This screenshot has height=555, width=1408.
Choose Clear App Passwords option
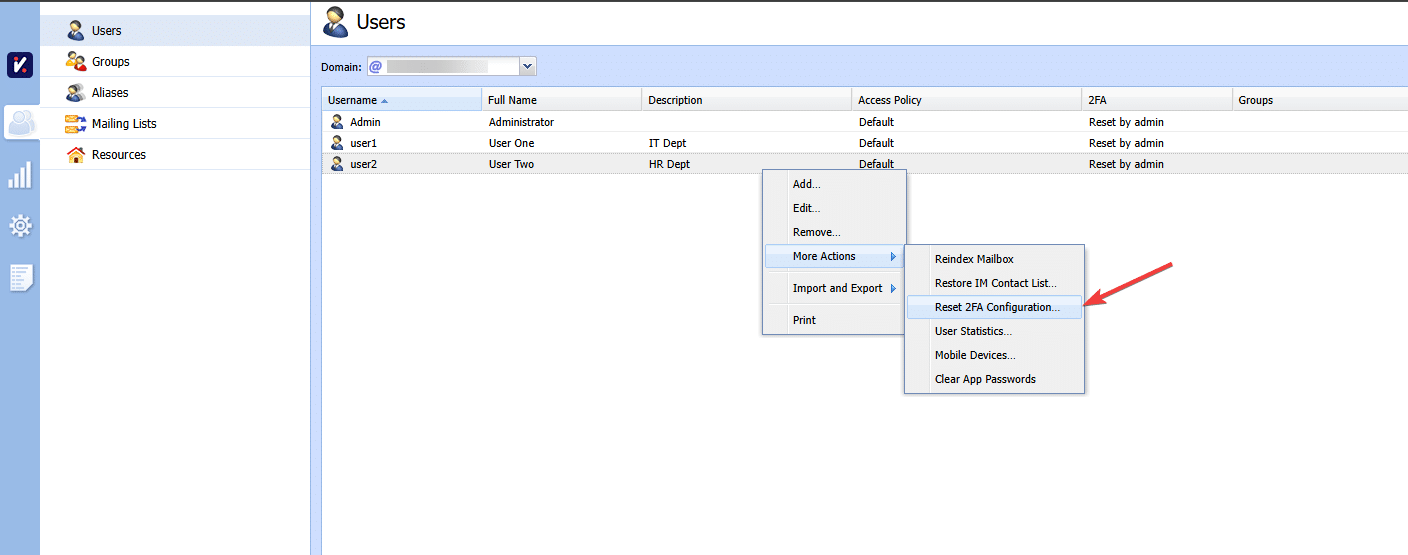984,380
